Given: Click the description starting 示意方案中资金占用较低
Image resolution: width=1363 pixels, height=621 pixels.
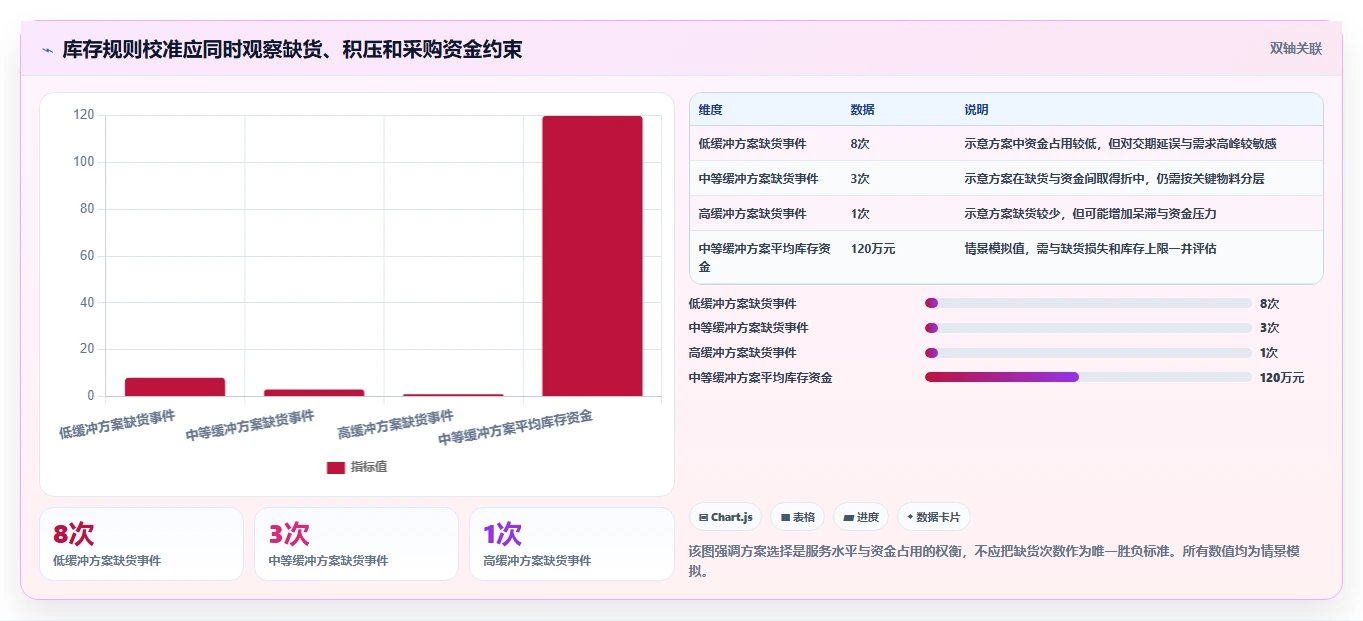Looking at the screenshot, I should coord(1120,143).
